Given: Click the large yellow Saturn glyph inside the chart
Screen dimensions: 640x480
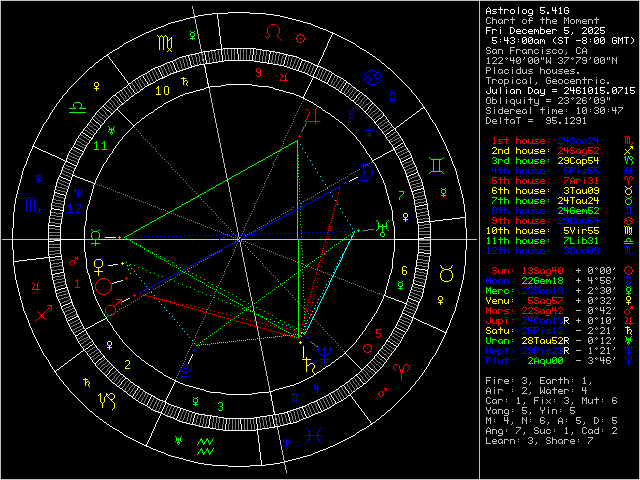Looking at the screenshot, I should pyautogui.click(x=310, y=366).
